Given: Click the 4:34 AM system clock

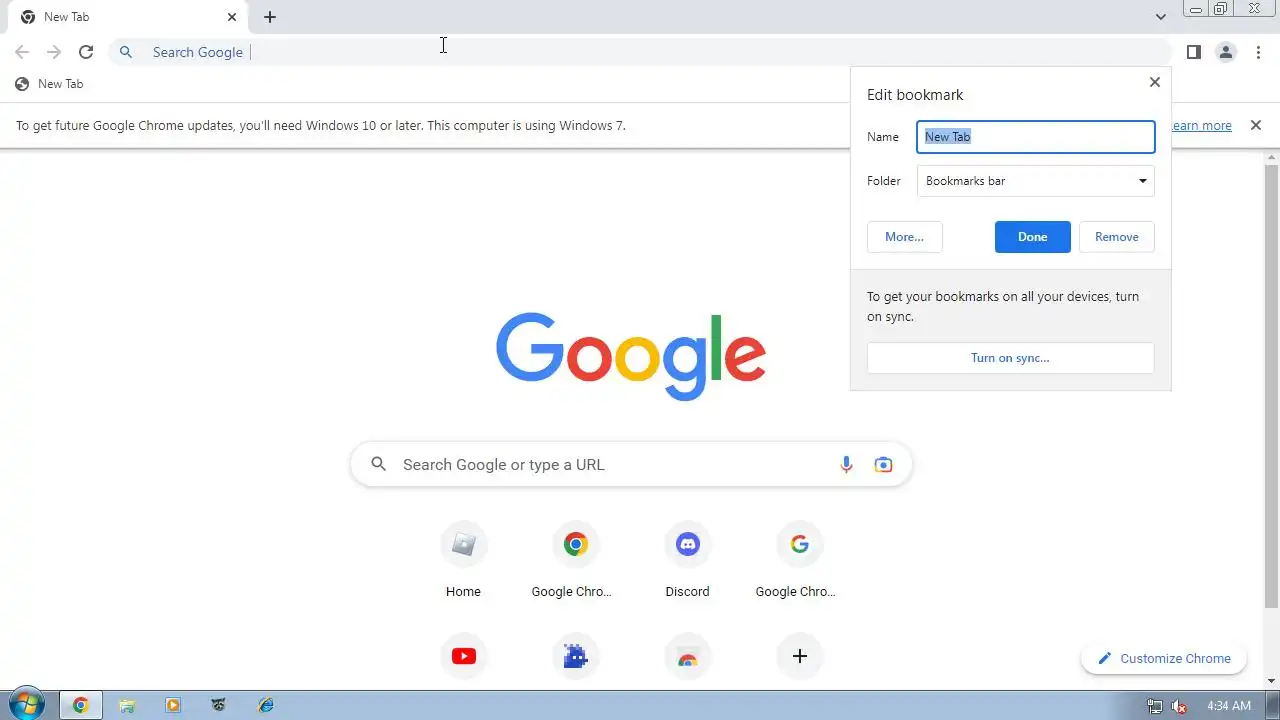Looking at the screenshot, I should [x=1228, y=706].
